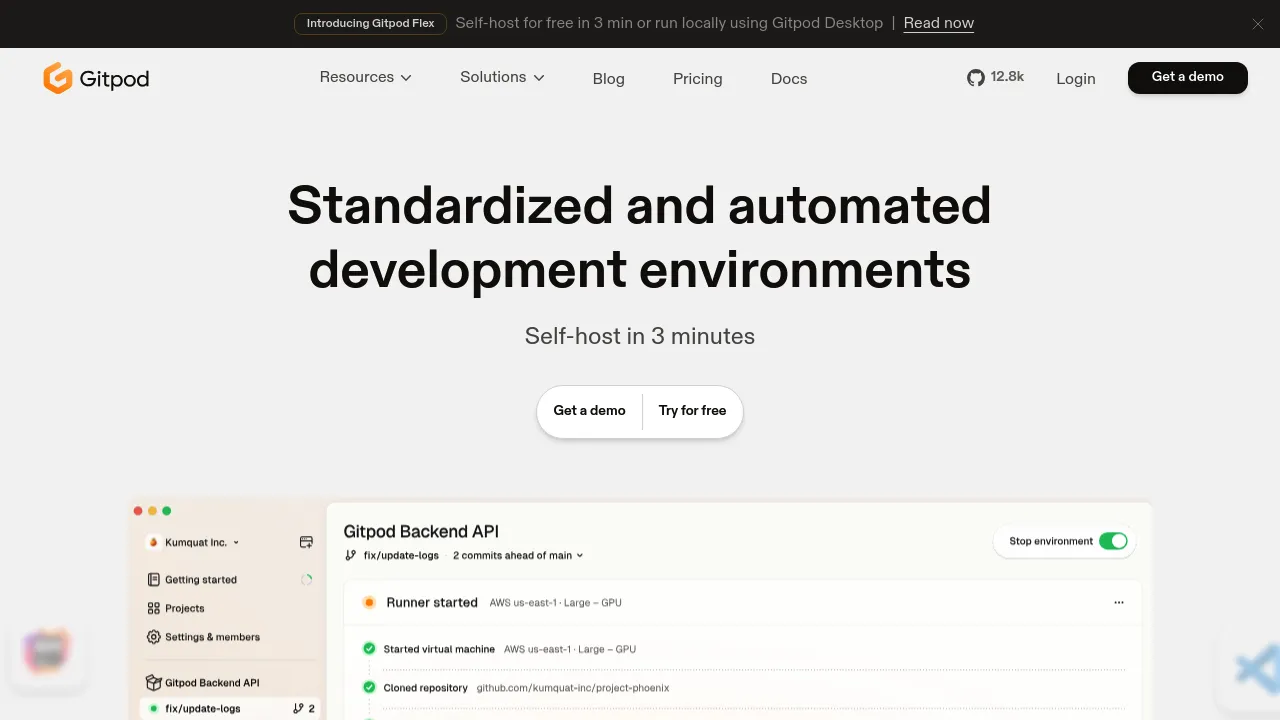Click the Getting started progress ring

(307, 580)
